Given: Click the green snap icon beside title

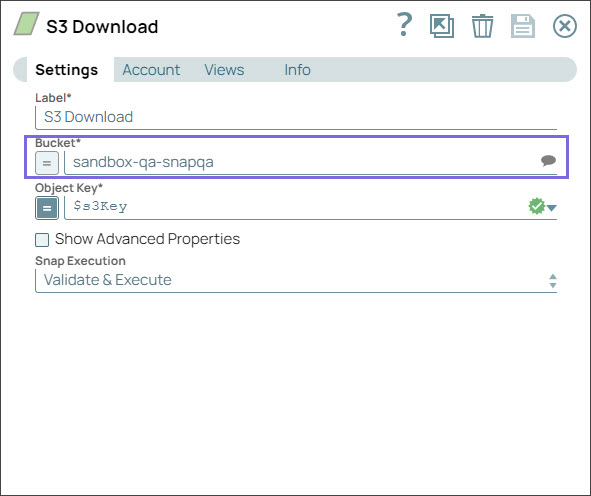Looking at the screenshot, I should 26,24.
